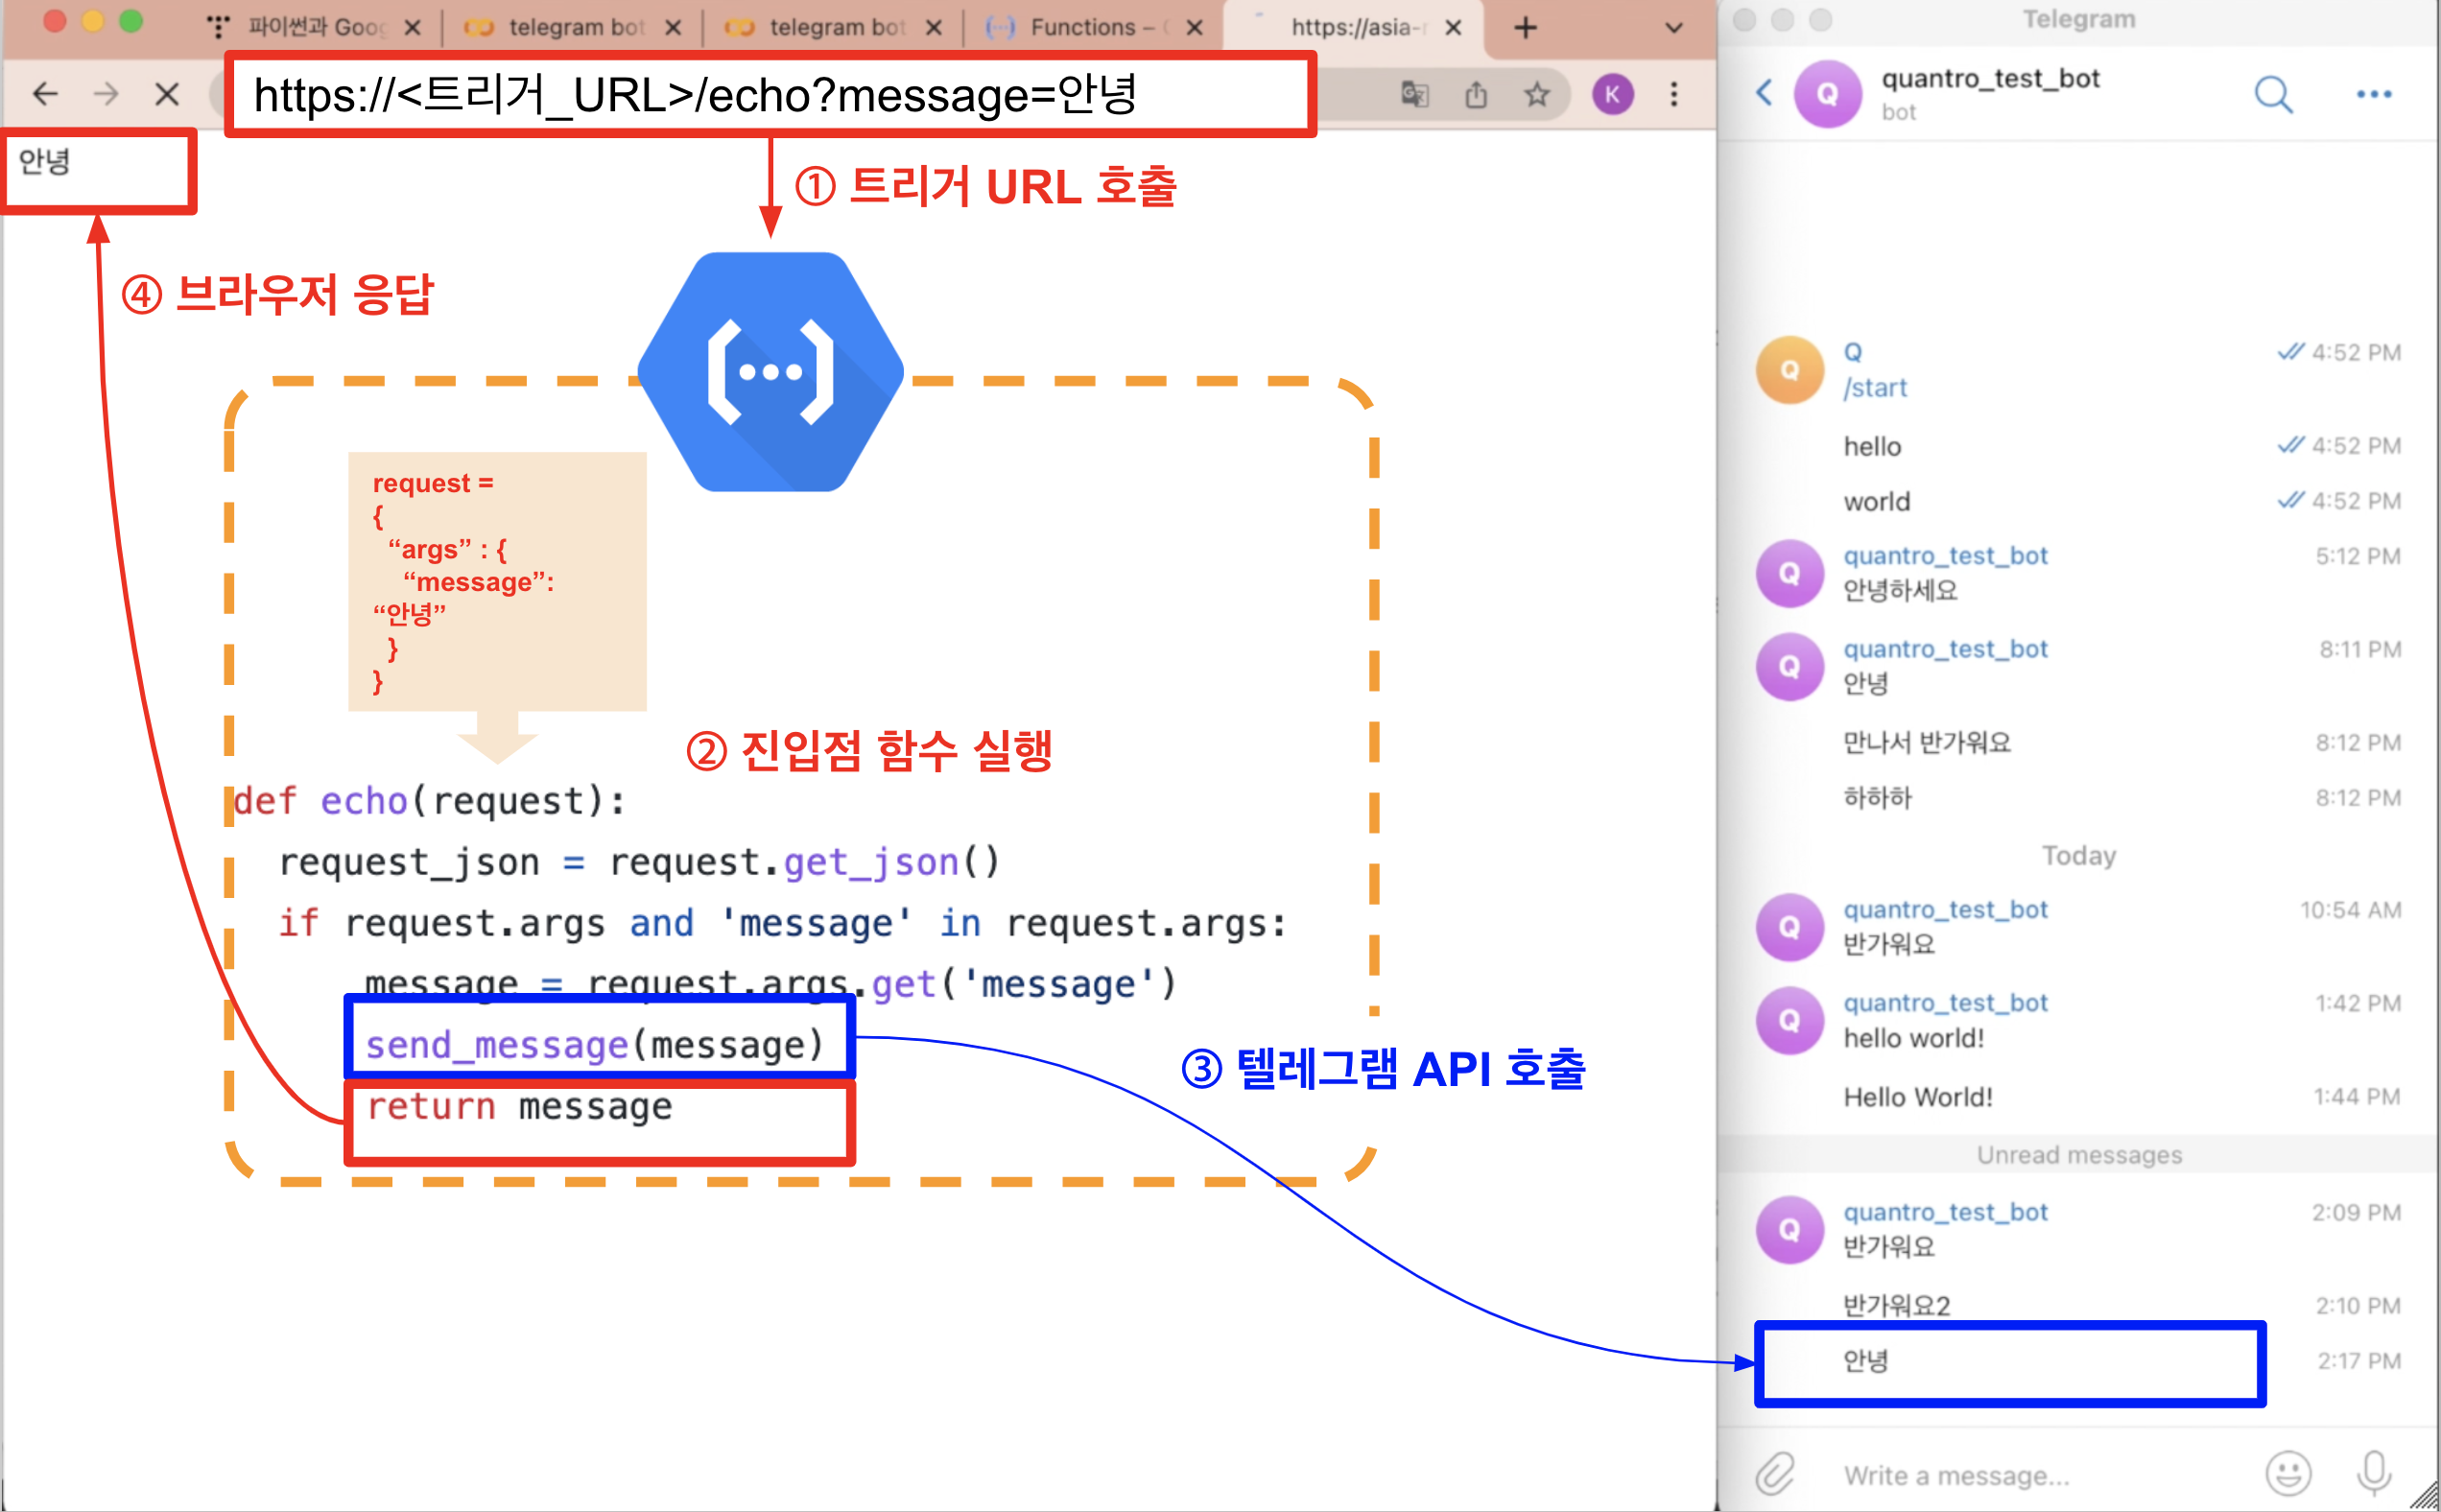Click the browser back arrow
Image resolution: width=2441 pixels, height=1512 pixels.
[x=45, y=95]
